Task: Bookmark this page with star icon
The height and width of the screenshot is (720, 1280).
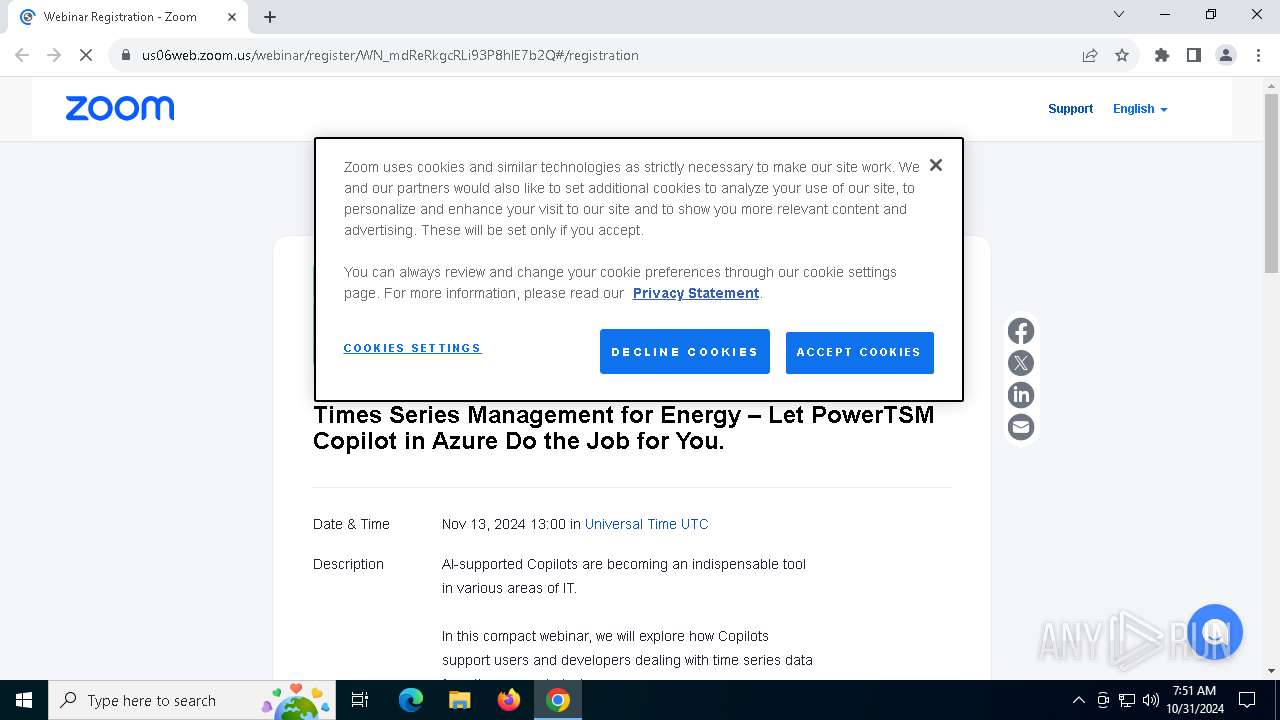Action: click(x=1122, y=55)
